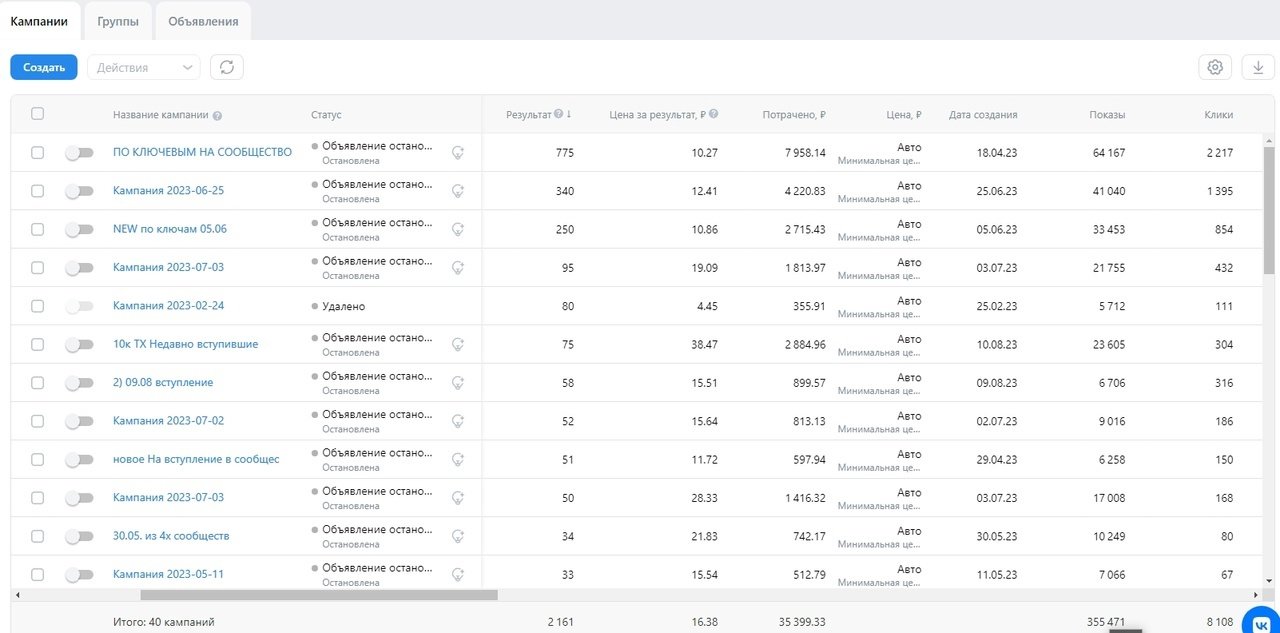
Task: Enable the 10к ТХ Недавно вступившие campaign switch
Action: tap(79, 344)
